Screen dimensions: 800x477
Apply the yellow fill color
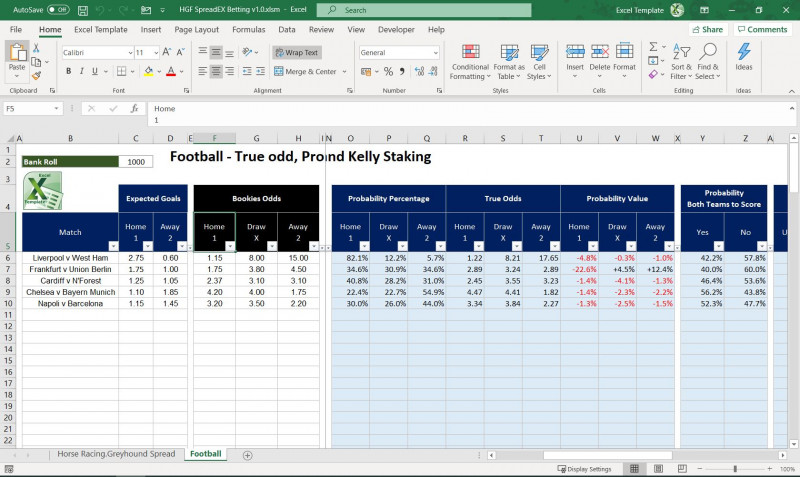click(148, 71)
